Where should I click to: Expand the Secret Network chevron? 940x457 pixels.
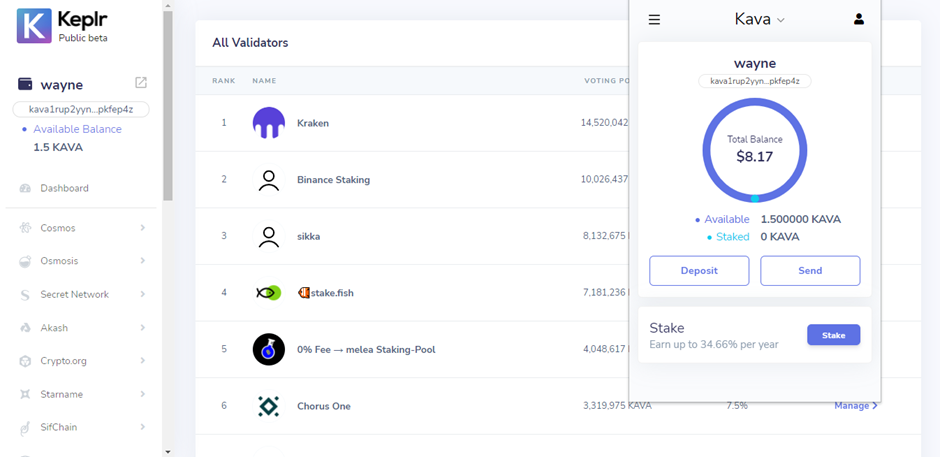pos(143,294)
